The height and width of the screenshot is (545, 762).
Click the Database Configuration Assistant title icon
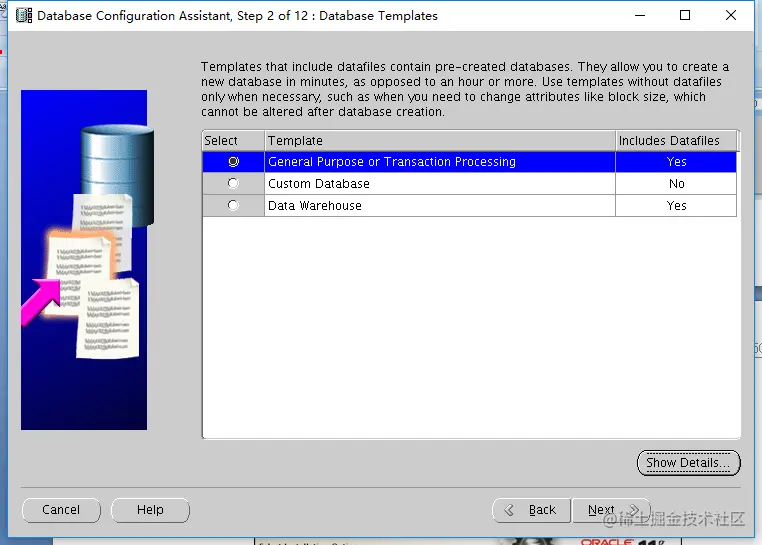click(24, 16)
